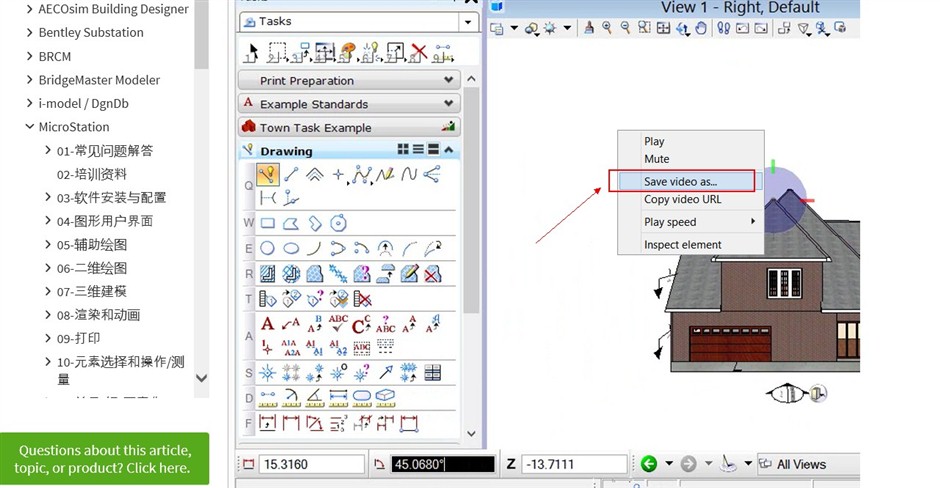
Task: Choose Save video as... in context menu
Action: [x=691, y=181]
